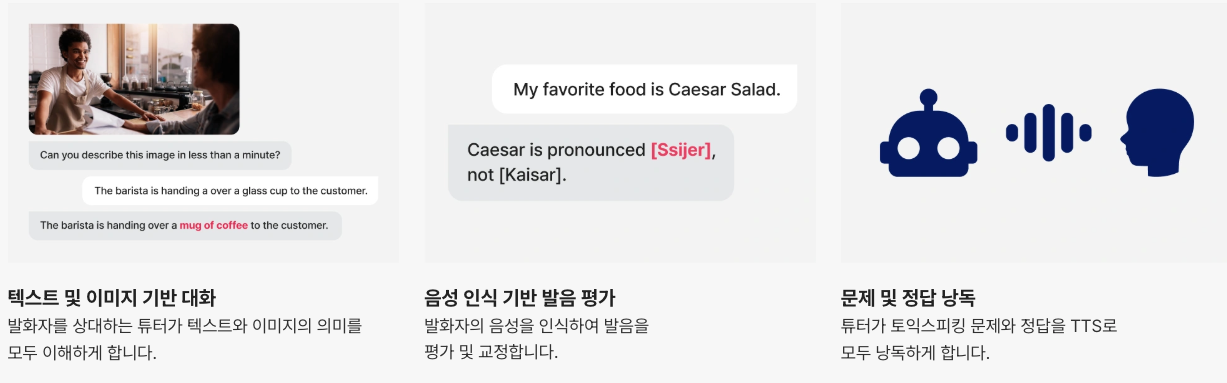
Task: Click the 'not [Kaisar].' text
Action: click(517, 175)
